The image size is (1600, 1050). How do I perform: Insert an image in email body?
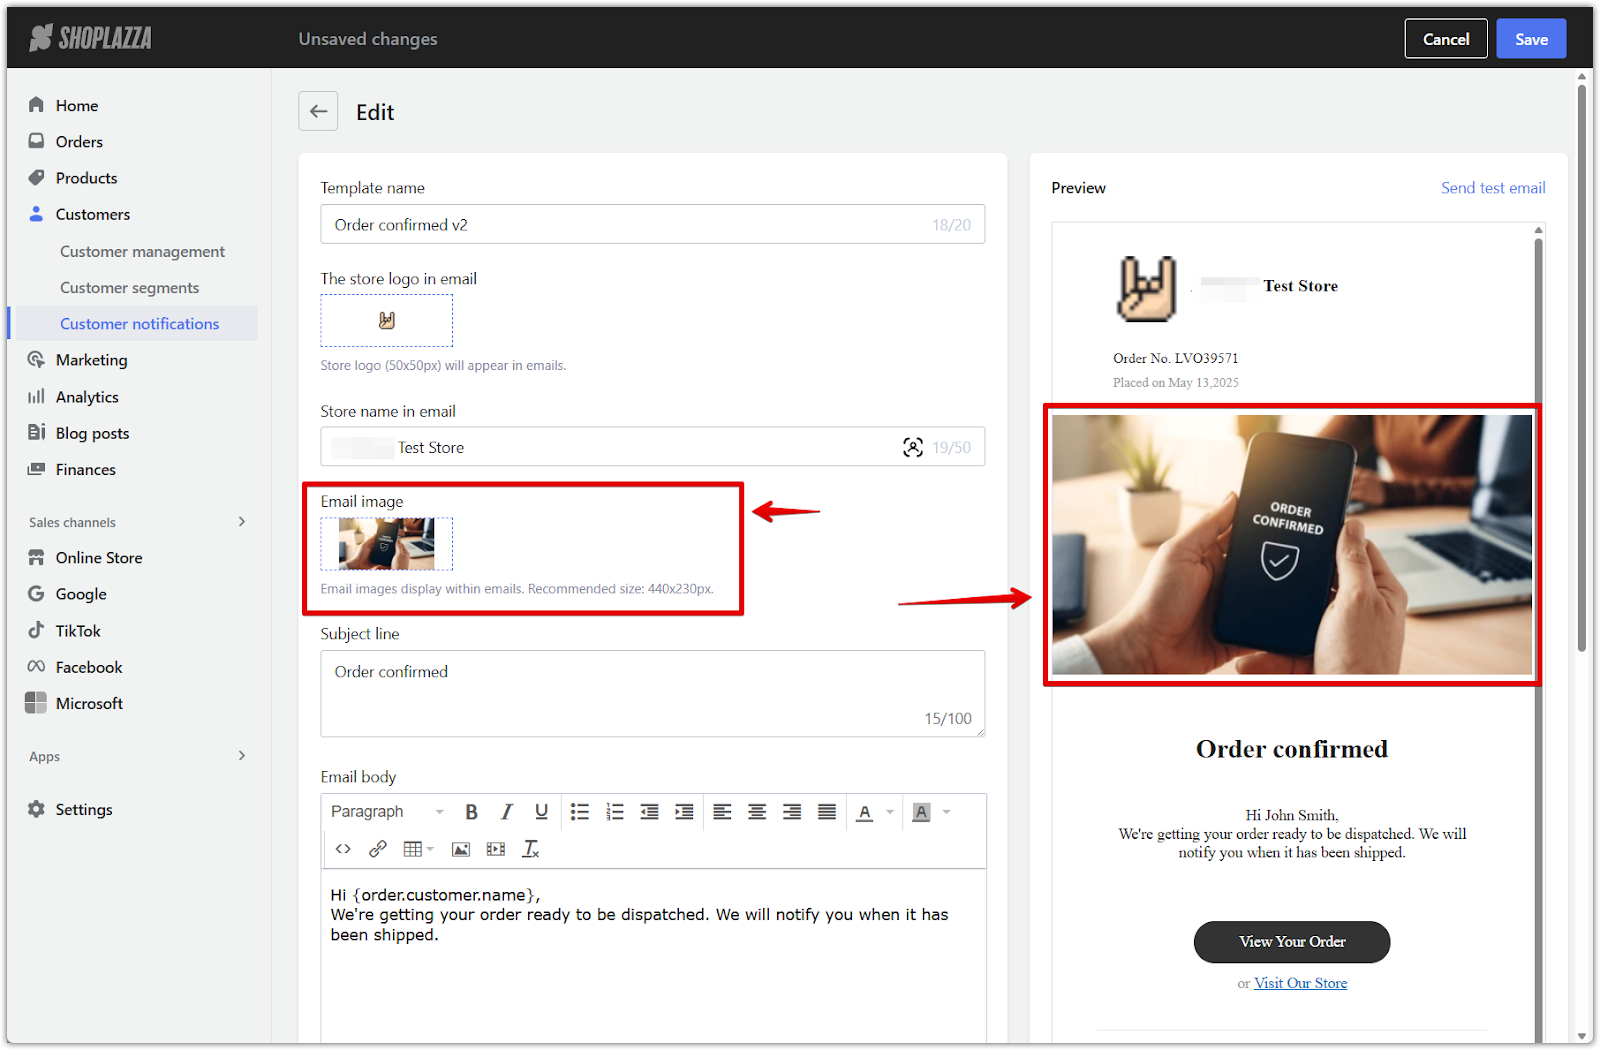461,849
